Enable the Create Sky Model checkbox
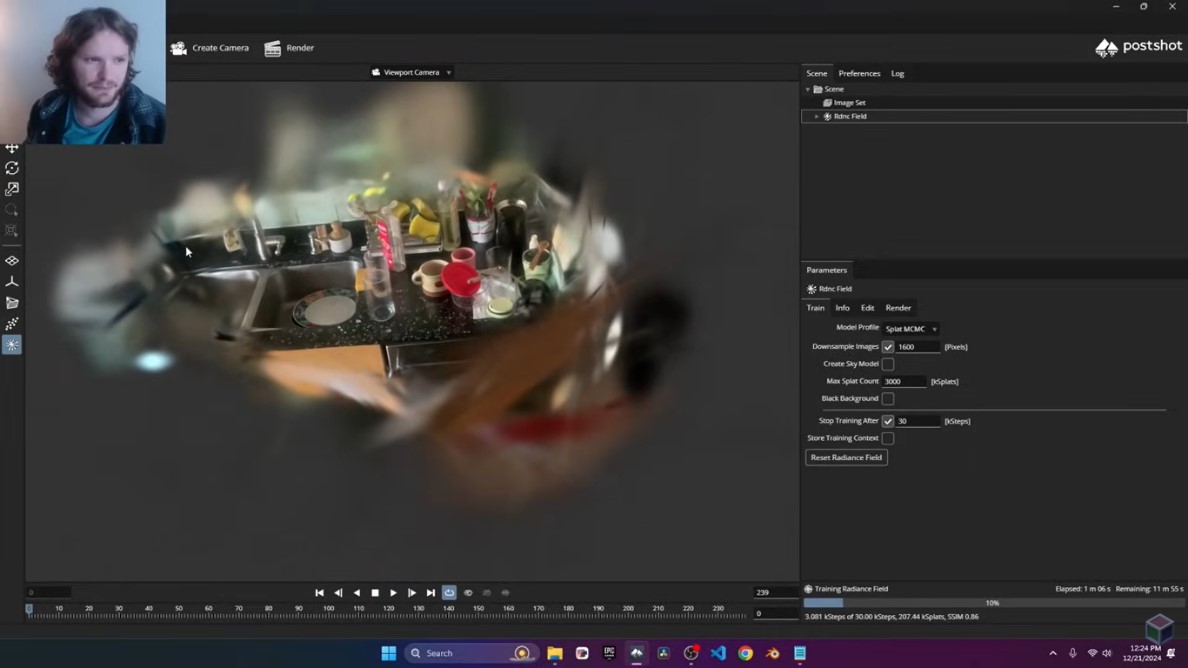The image size is (1188, 668). tap(888, 364)
